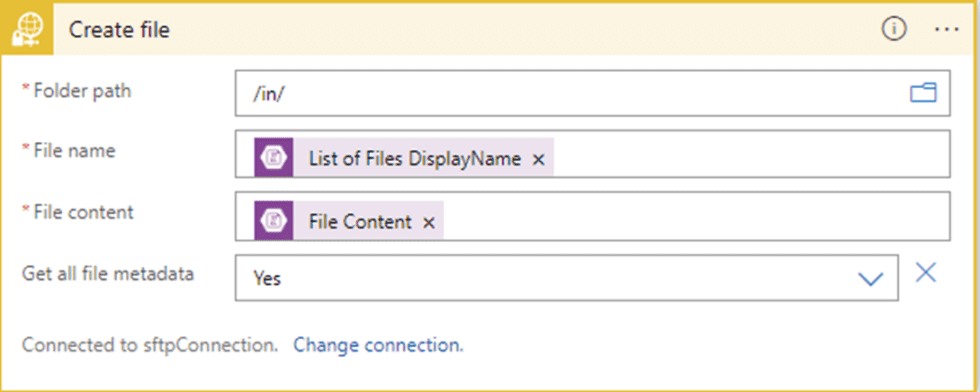Click the Connected to sftpConnection text
Image resolution: width=980 pixels, height=392 pixels.
150,345
